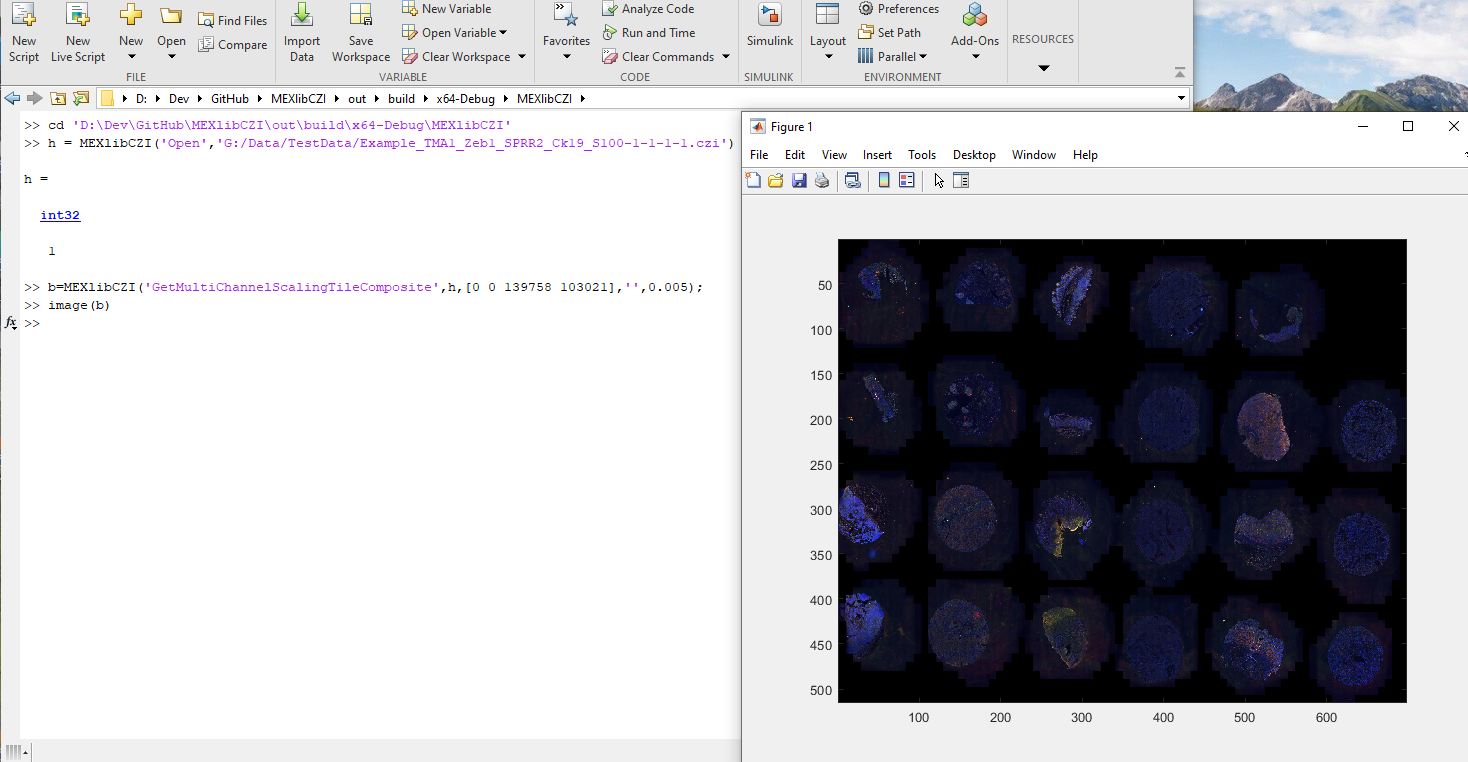Expand the Open Variable dropdown arrow
The image size is (1468, 762).
[x=503, y=33]
